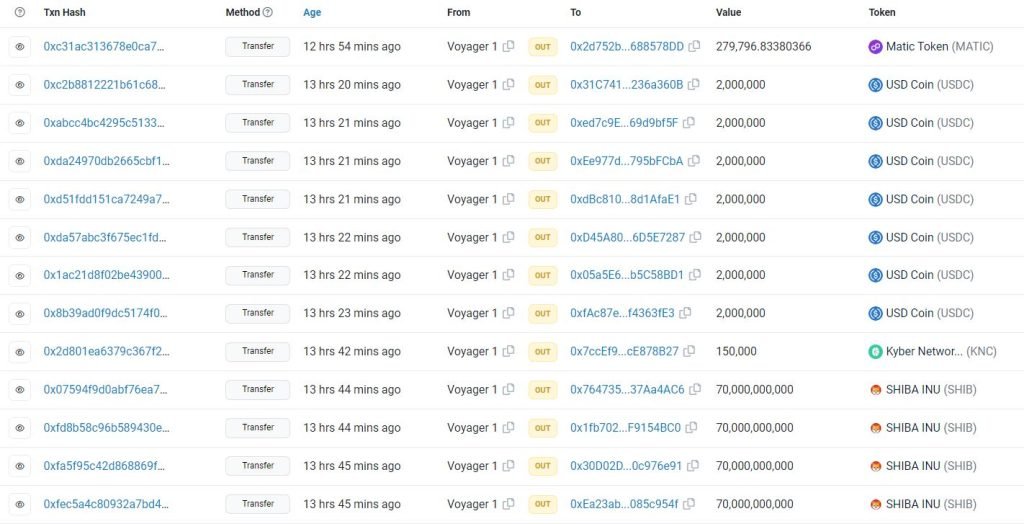Click Transfer method badge in 0xfa5f95c42d868869f row

point(257,466)
